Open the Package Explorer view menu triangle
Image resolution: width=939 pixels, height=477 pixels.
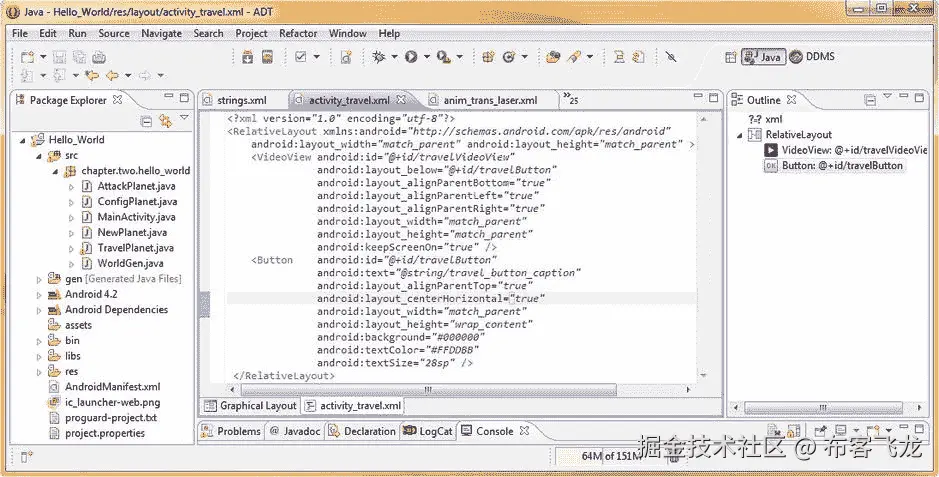tap(184, 119)
